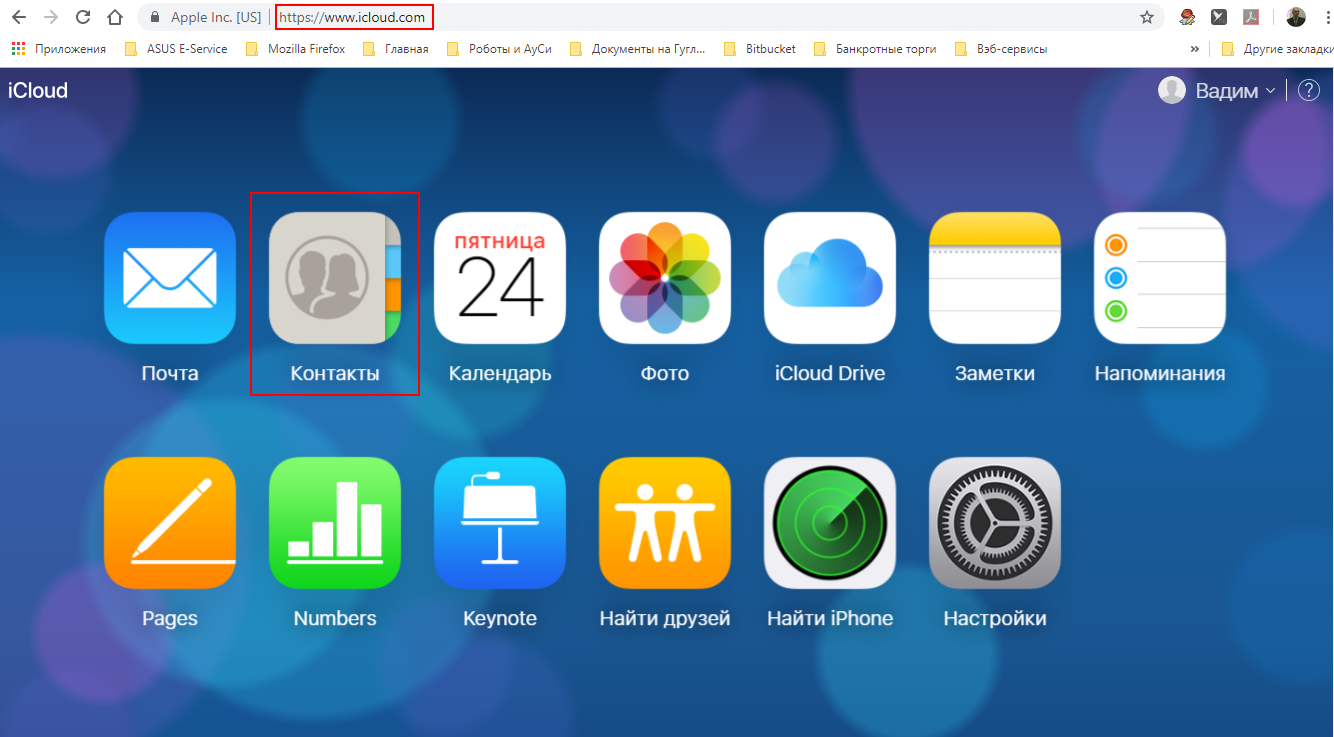Open the Вэб-сервисы bookmark folder
1334x737 pixels.
click(x=1001, y=48)
